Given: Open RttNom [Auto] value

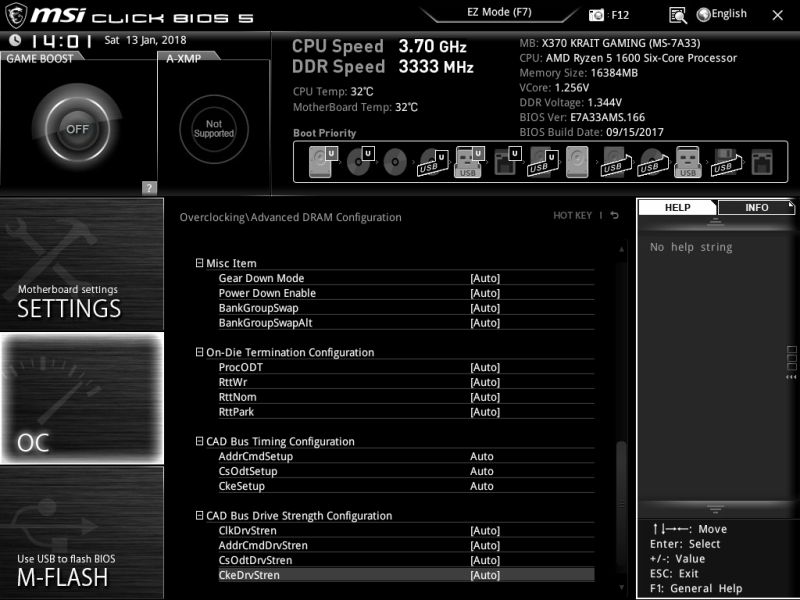Looking at the screenshot, I should point(485,397).
